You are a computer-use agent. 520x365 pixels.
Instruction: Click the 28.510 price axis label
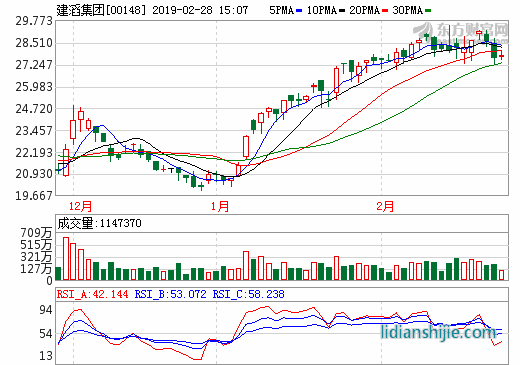point(34,43)
